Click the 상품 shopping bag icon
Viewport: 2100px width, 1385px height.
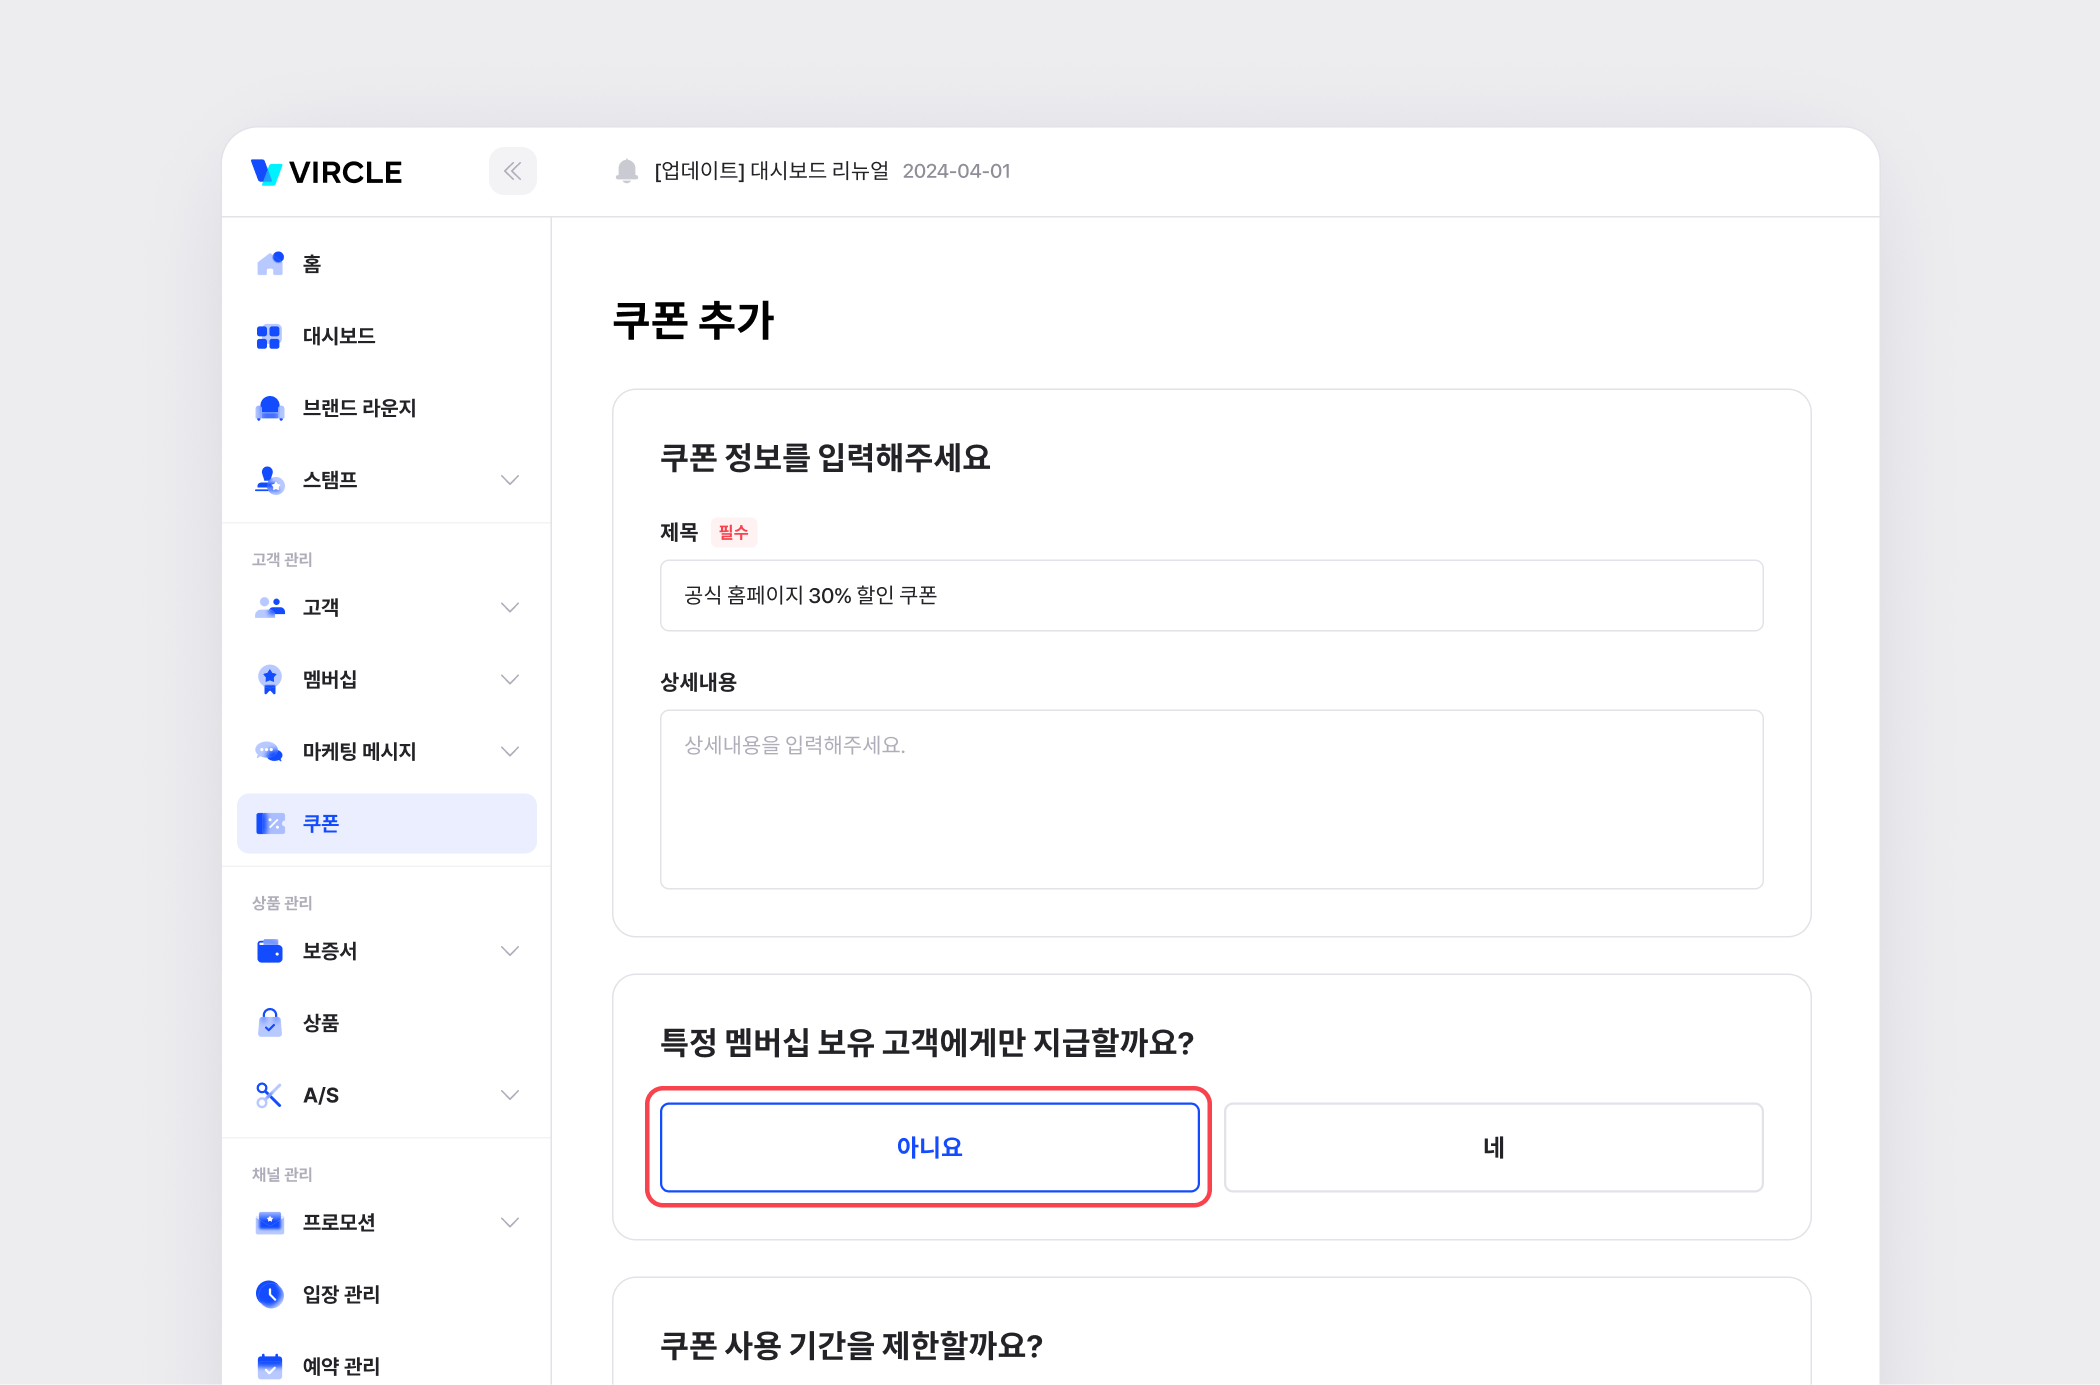point(270,1023)
